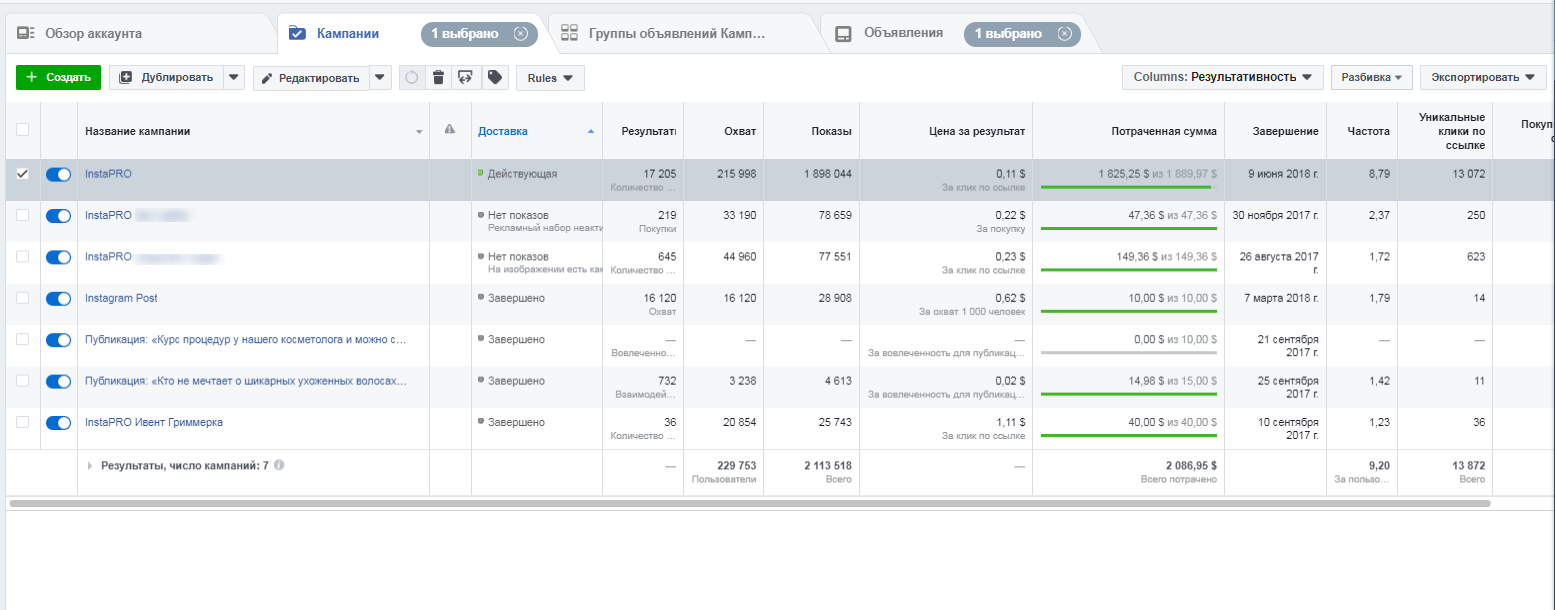Click the tag label icon

pos(494,77)
